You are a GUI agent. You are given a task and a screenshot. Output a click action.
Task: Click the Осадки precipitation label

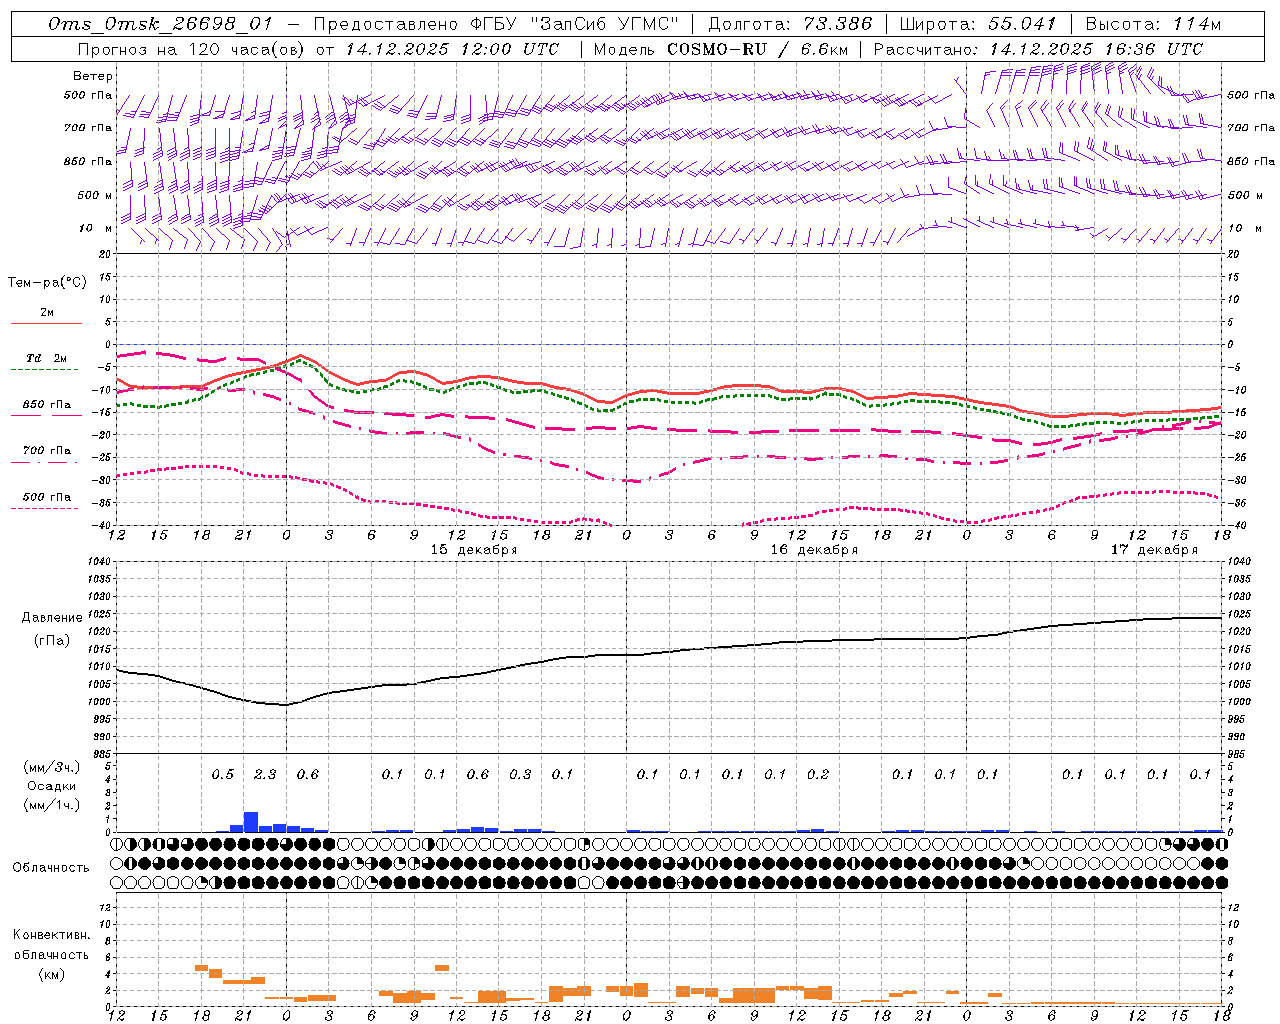click(51, 786)
